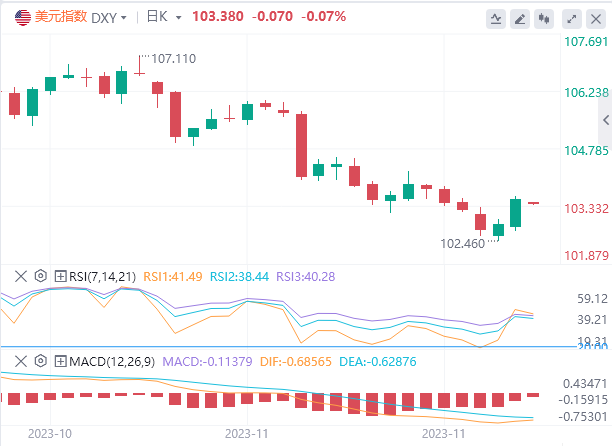Click the 59.12 RSI axis label
Image resolution: width=612 pixels, height=446 pixels.
592,299
